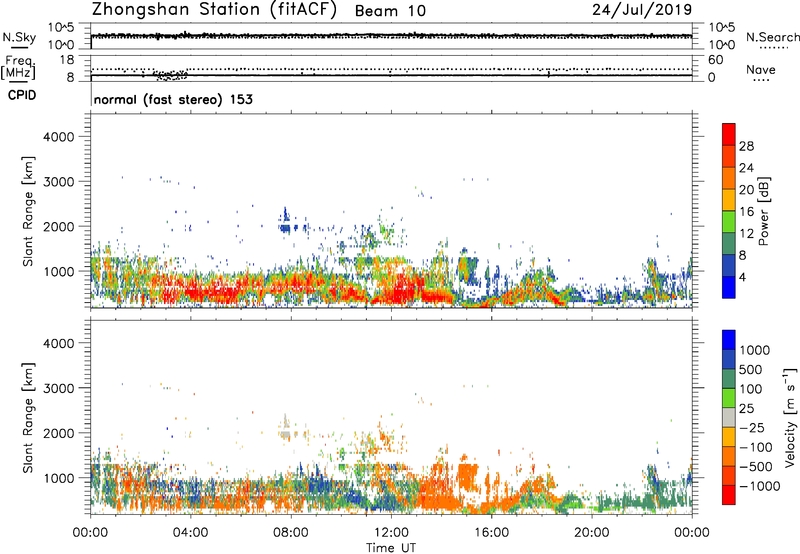Click the "4000" tick on power panel axis
800x554 pixels.
(x=59, y=137)
